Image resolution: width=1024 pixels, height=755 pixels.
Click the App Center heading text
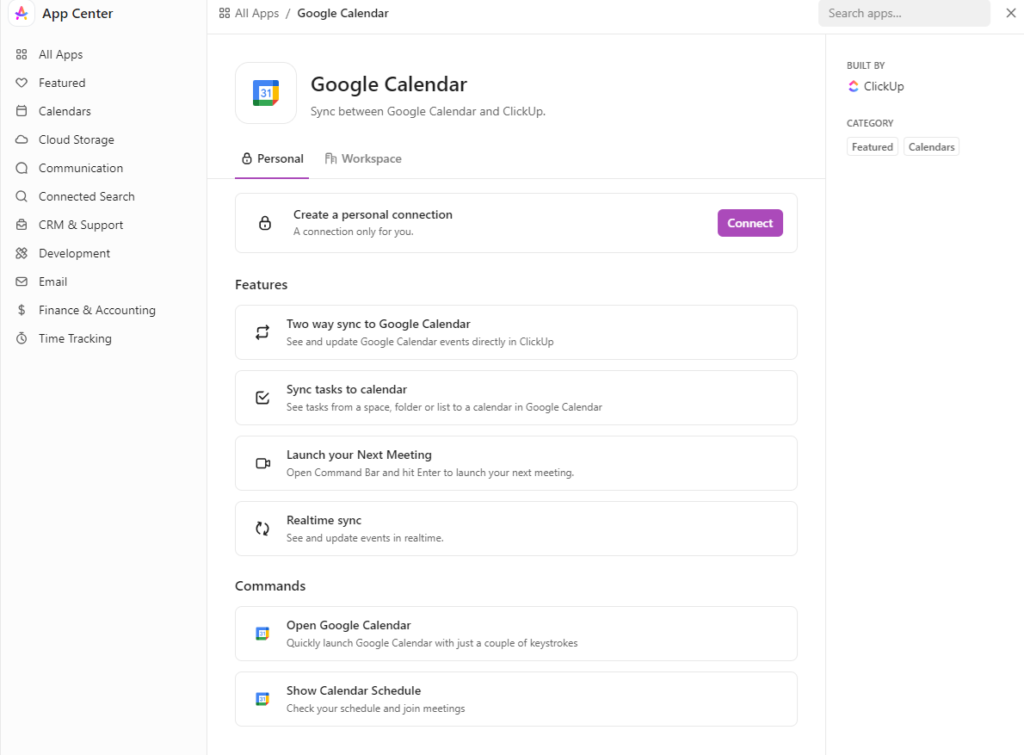[78, 14]
